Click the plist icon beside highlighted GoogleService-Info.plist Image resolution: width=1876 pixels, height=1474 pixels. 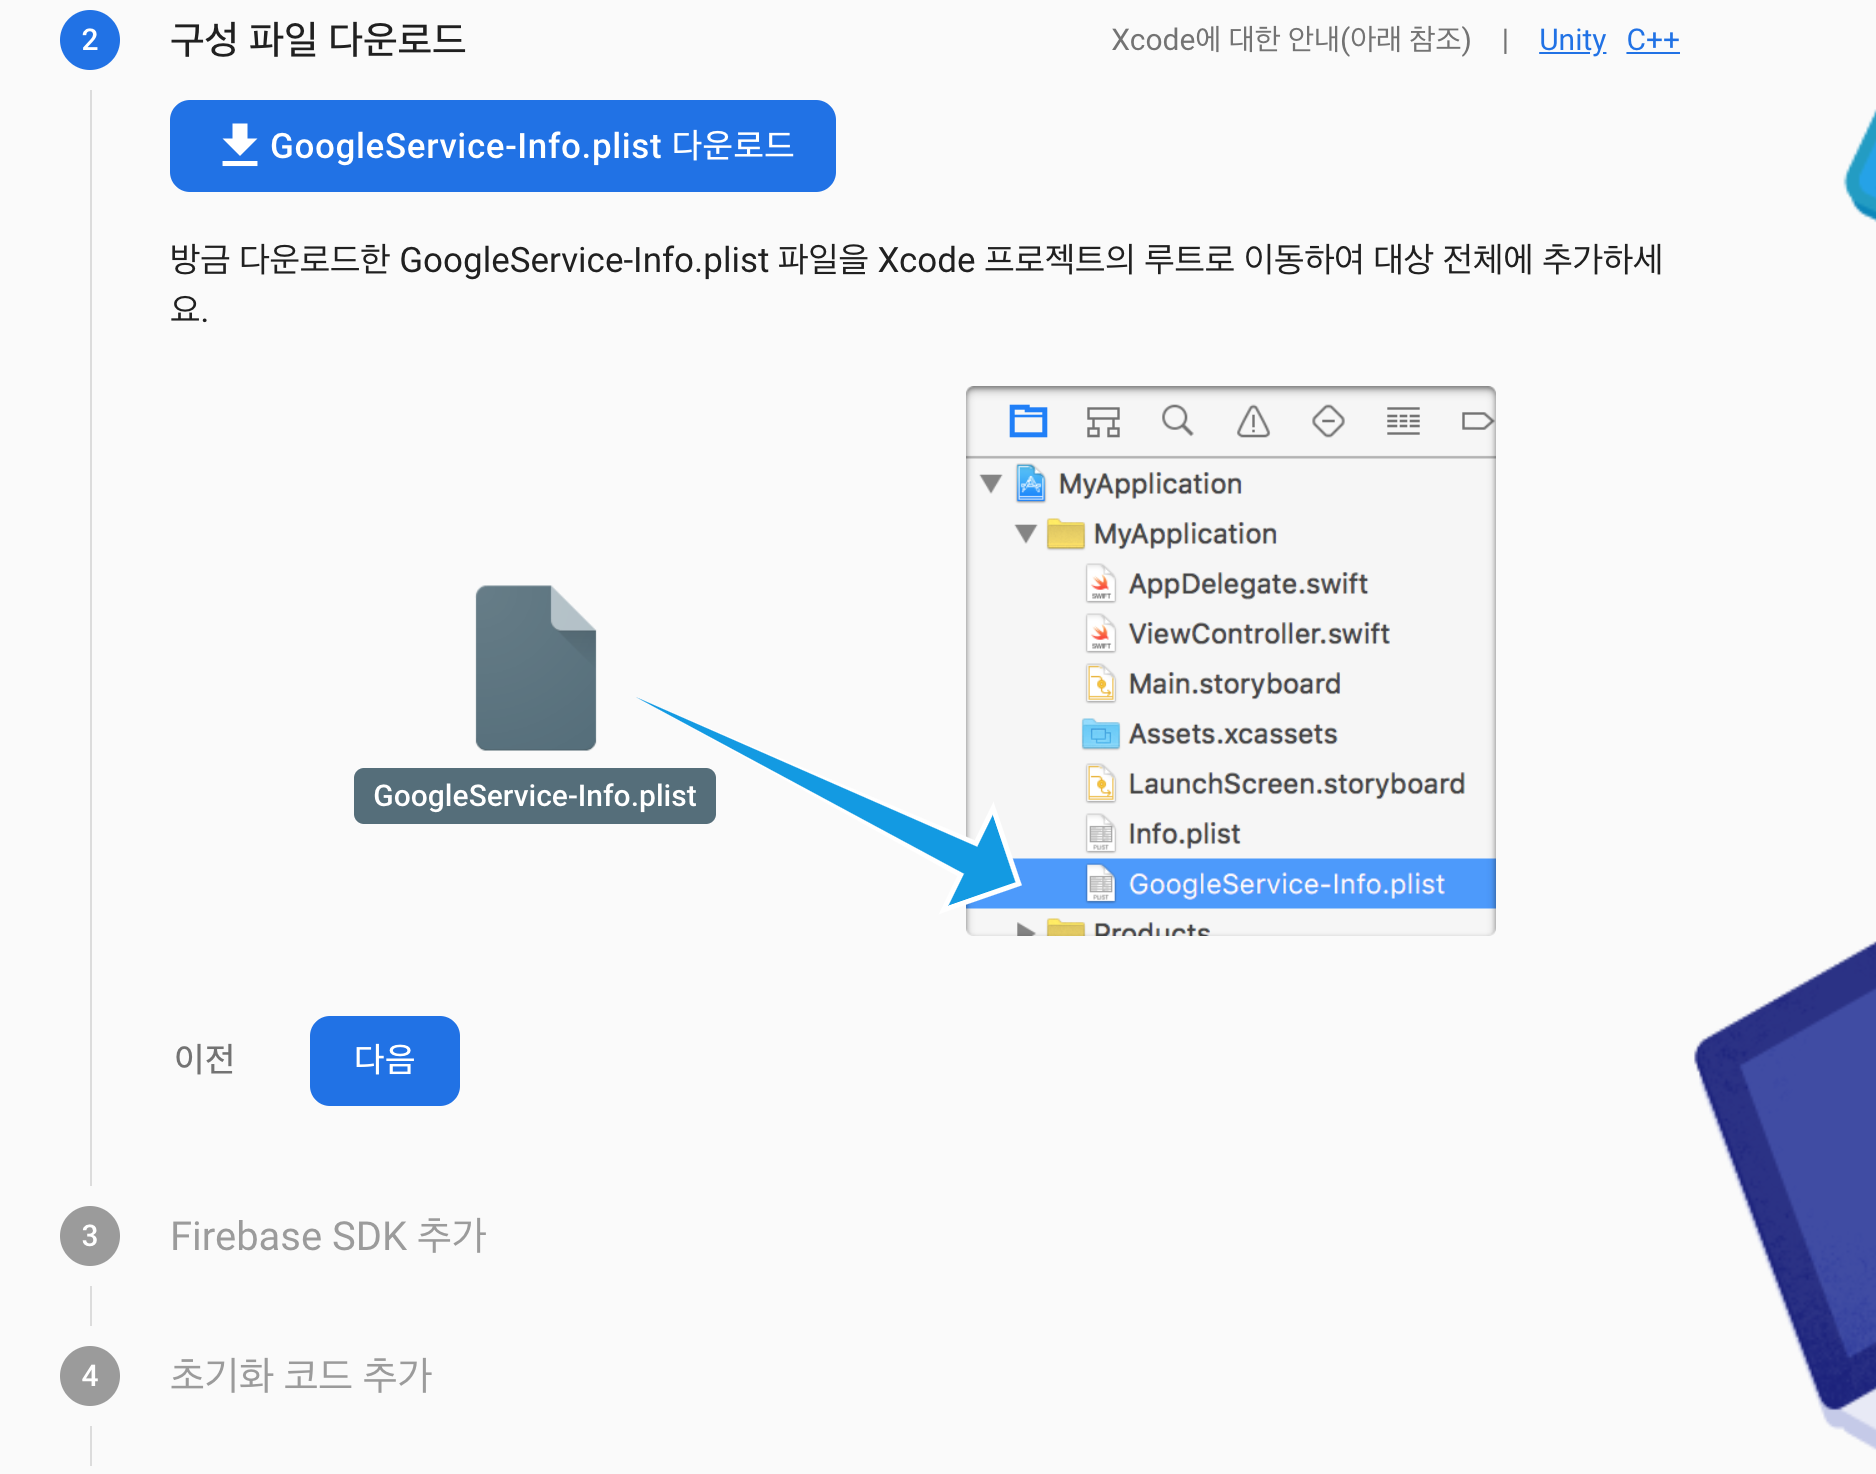pyautogui.click(x=1101, y=884)
